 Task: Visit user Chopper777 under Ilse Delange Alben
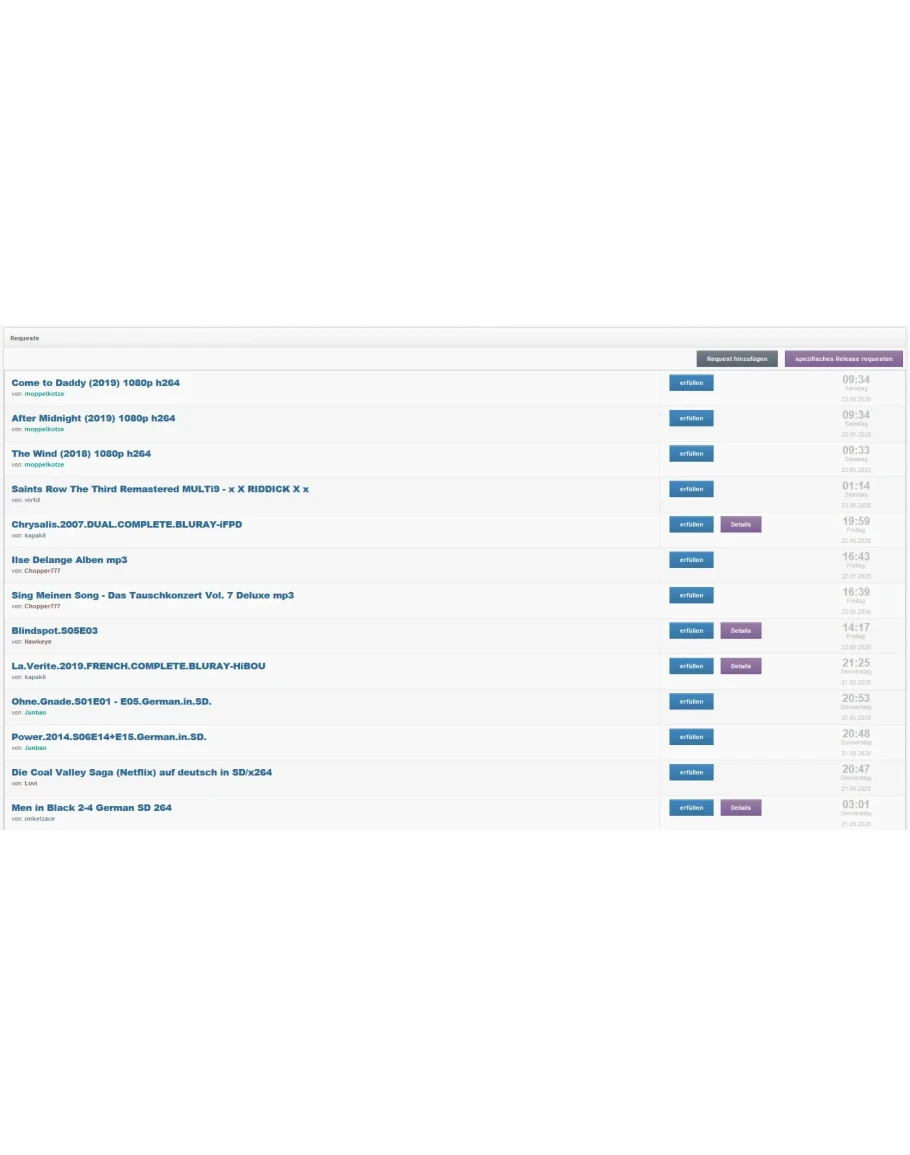click(42, 571)
